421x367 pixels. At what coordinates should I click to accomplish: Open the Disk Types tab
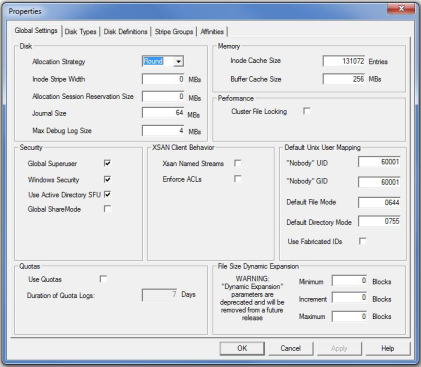tap(80, 32)
